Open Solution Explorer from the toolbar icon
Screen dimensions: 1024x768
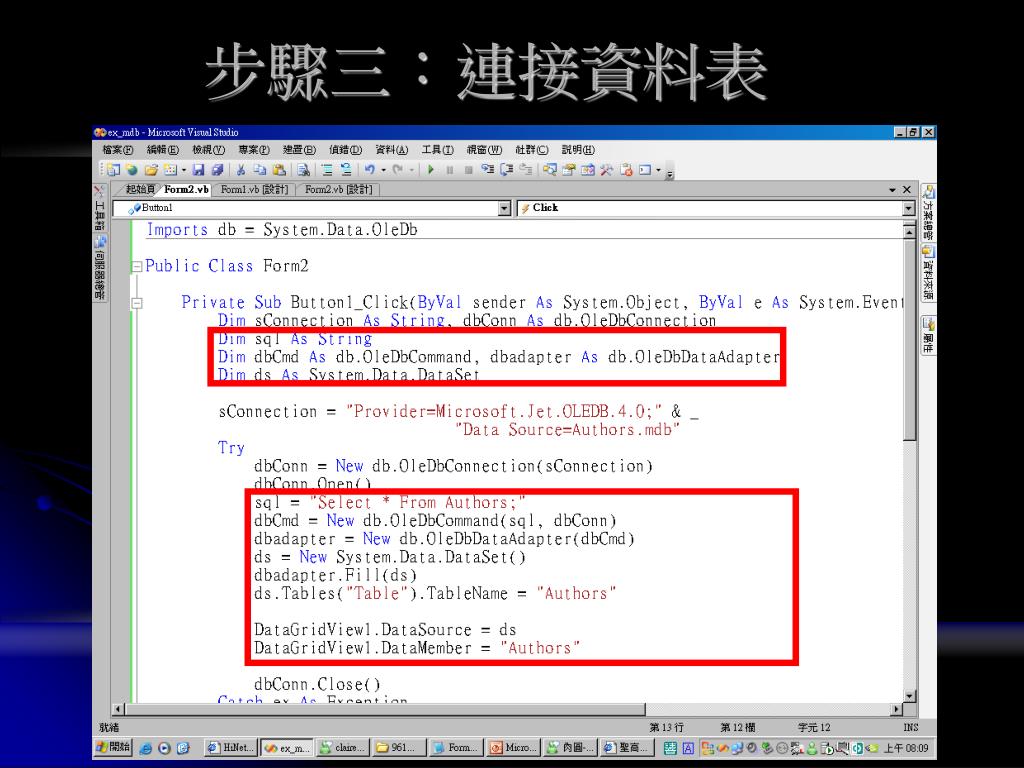[x=550, y=170]
